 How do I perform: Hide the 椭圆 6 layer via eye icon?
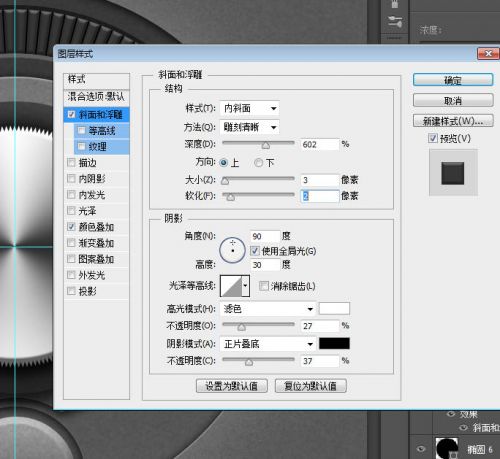(x=421, y=449)
